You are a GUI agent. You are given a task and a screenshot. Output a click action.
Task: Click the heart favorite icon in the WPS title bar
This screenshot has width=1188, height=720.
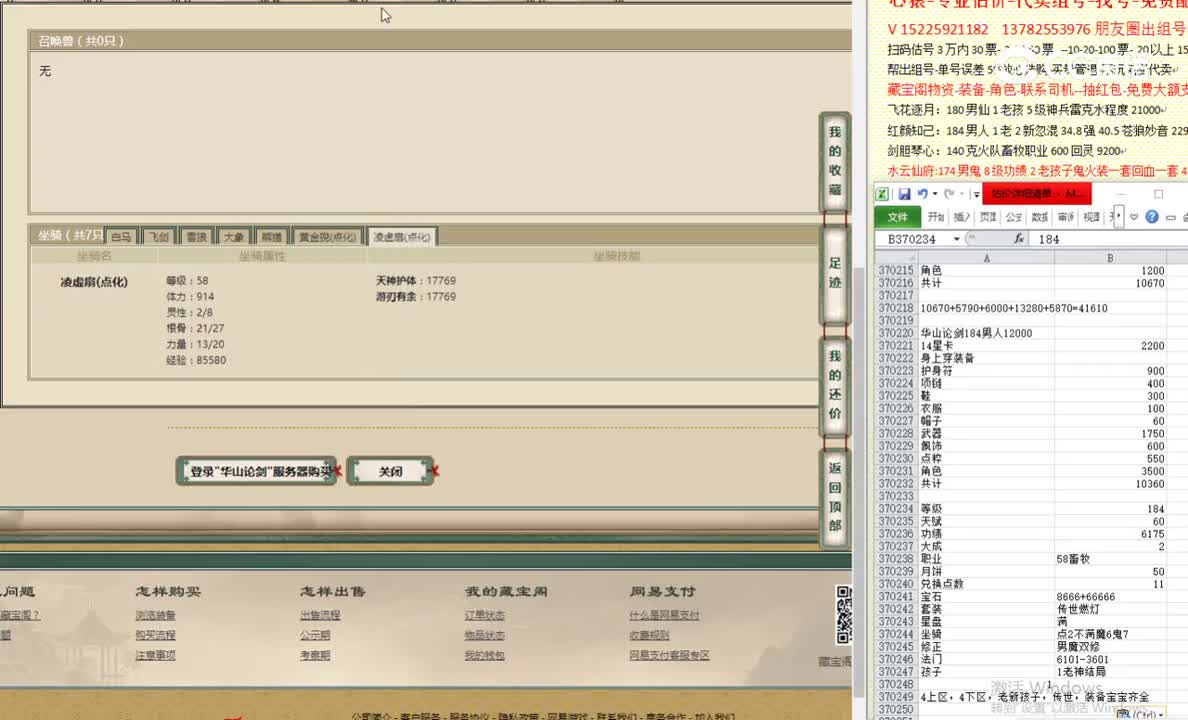pos(1133,217)
